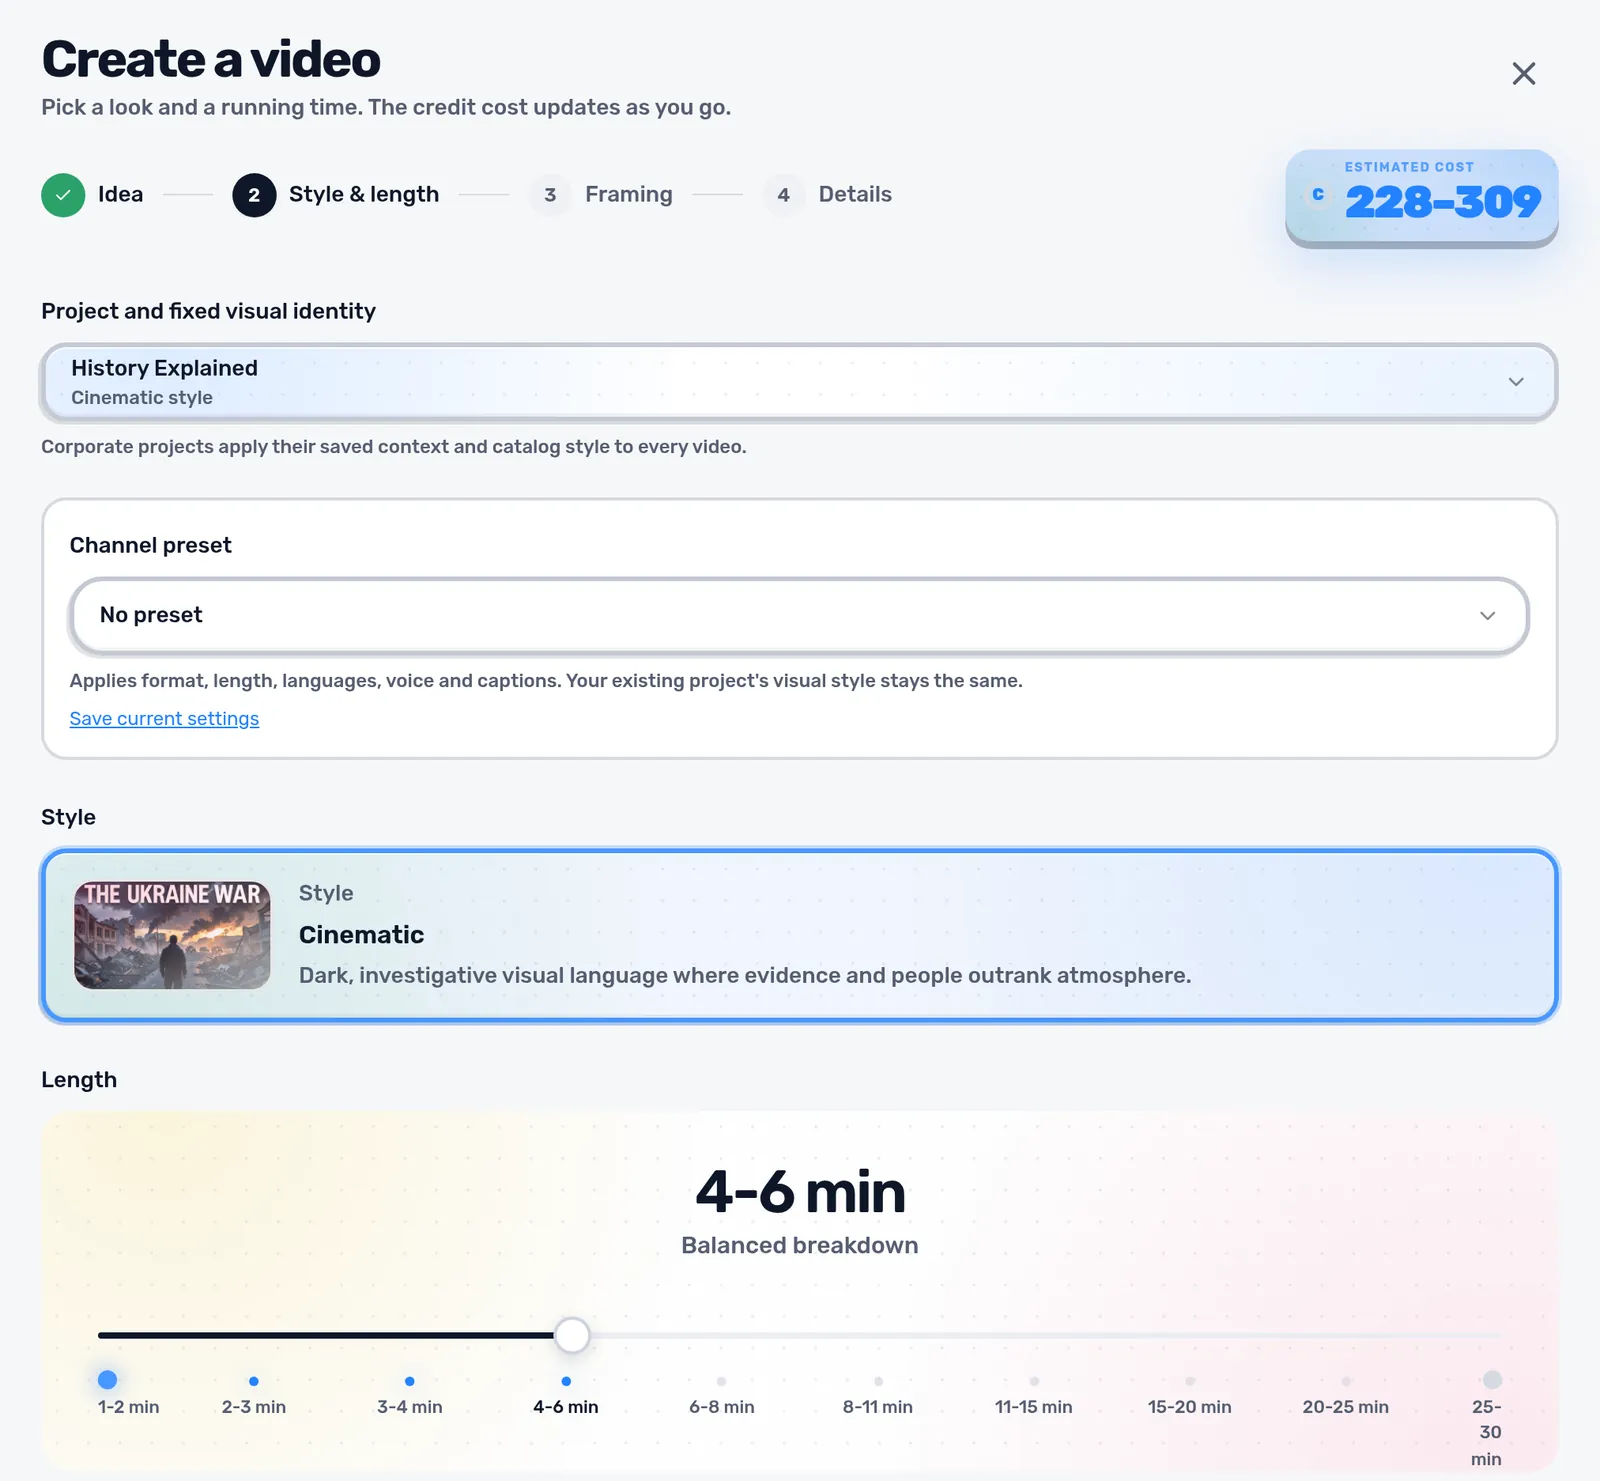Go to the Idea step
Screen dimensions: 1600x1481
pos(92,195)
